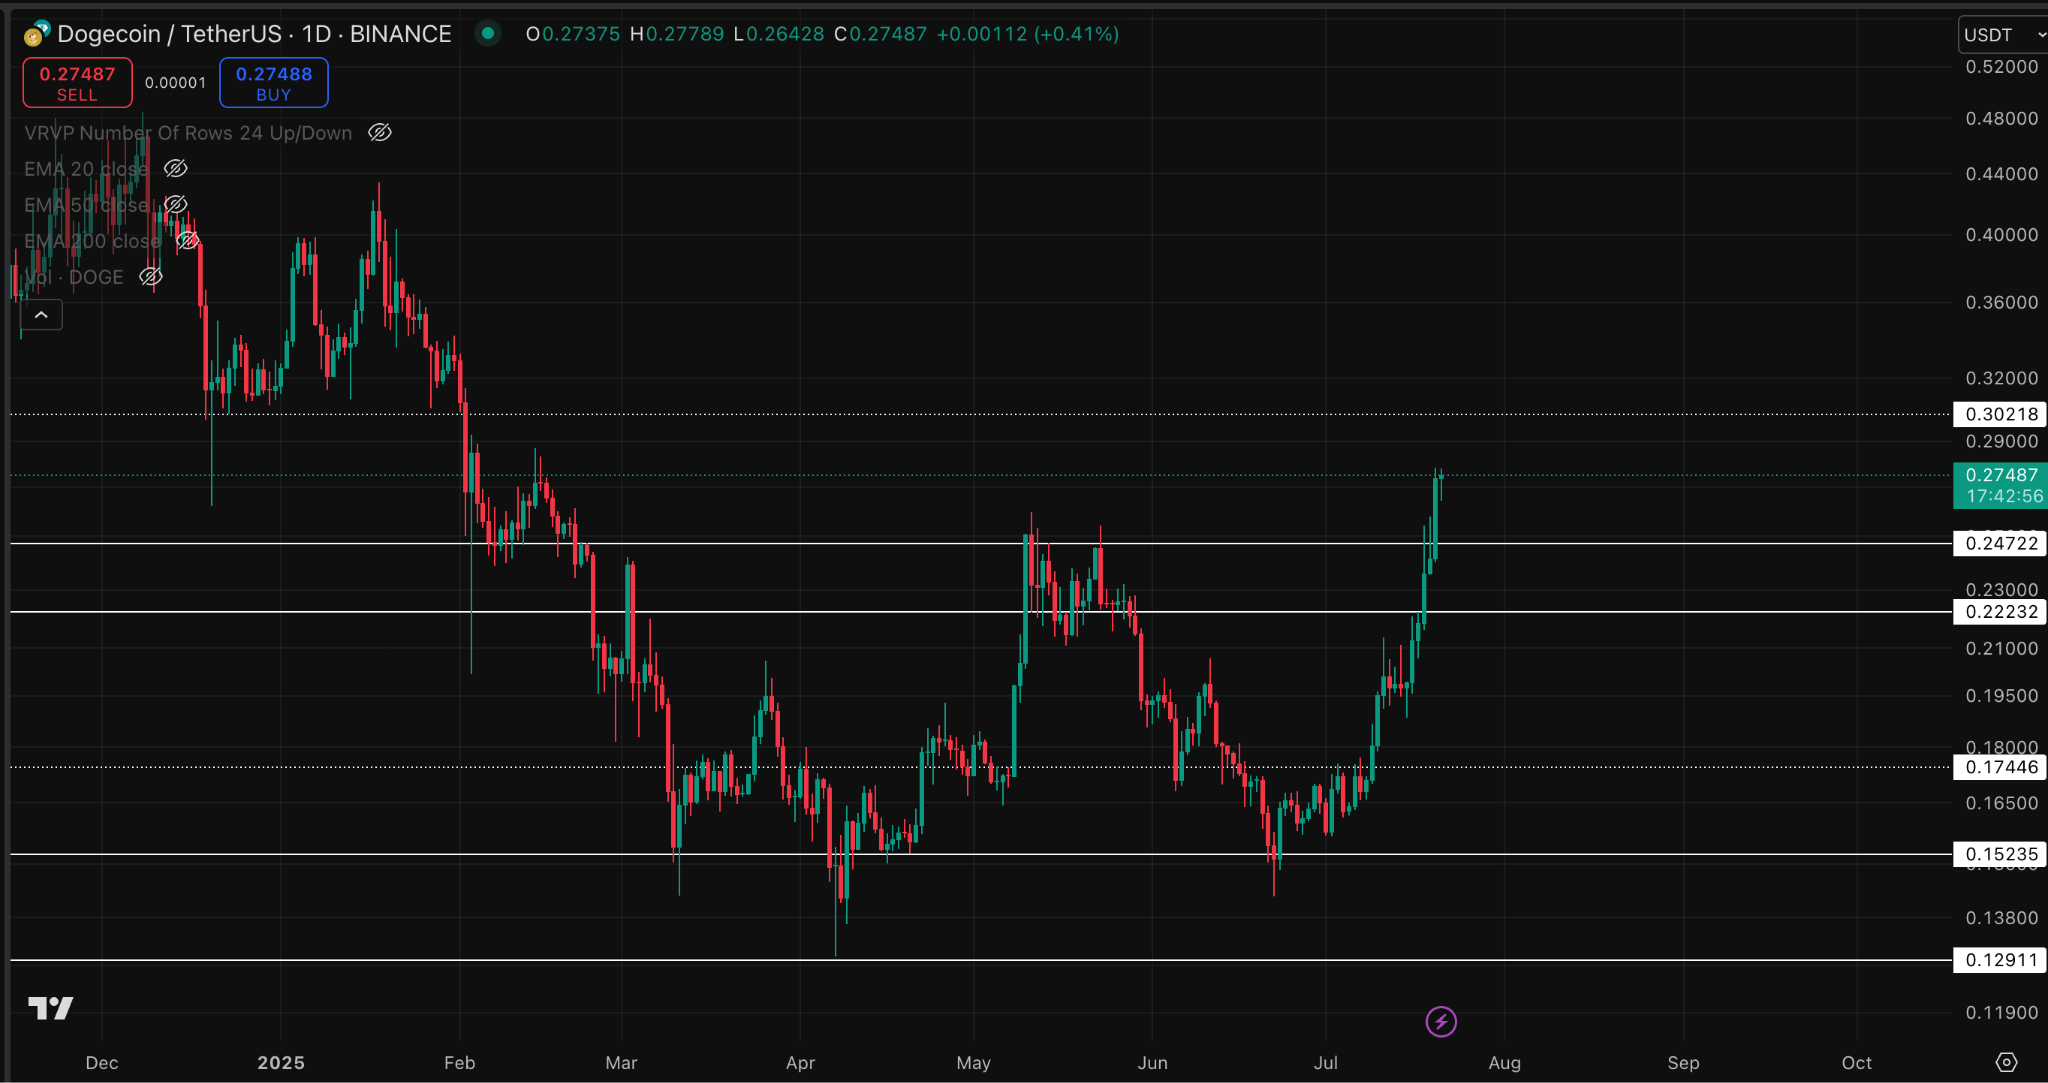Select the VRVP Number Of Rows indicator label
This screenshot has width=2048, height=1083.
click(x=188, y=133)
